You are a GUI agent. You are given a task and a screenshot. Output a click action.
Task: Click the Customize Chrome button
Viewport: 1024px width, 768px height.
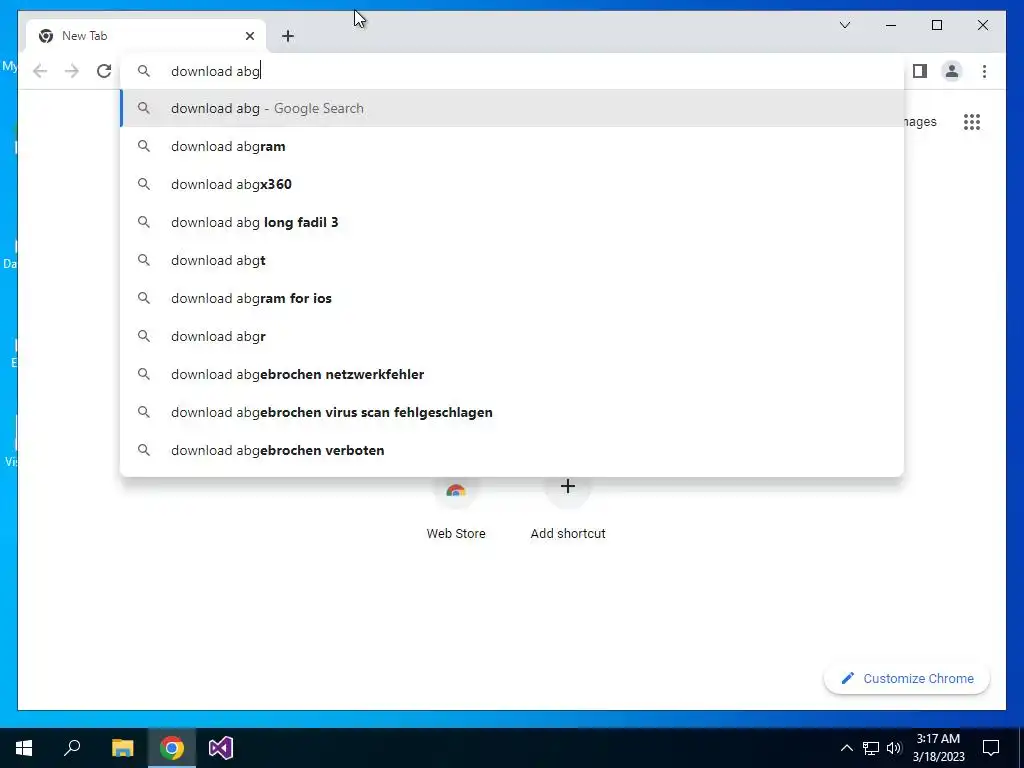point(907,679)
